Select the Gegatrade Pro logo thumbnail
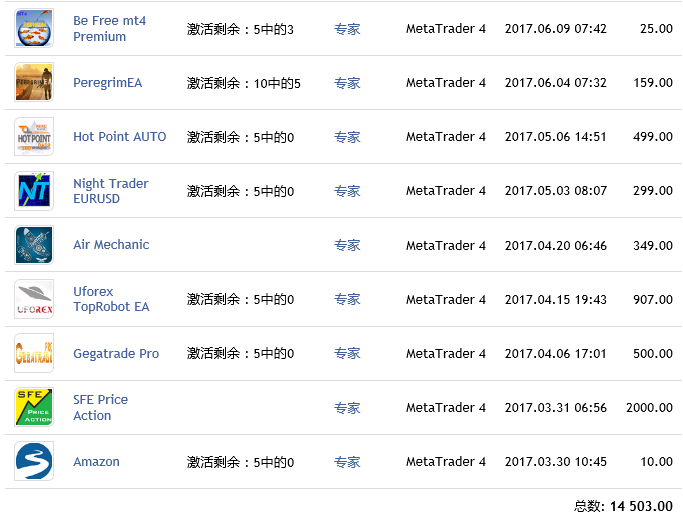The width and height of the screenshot is (683, 521). pyautogui.click(x=34, y=353)
